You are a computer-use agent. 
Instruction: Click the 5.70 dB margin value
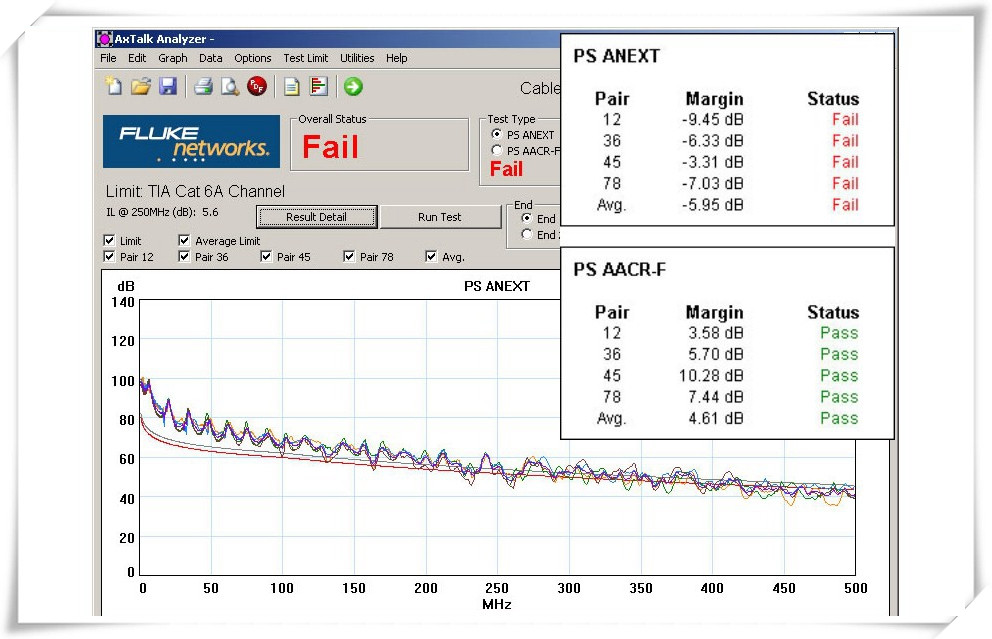(x=716, y=354)
